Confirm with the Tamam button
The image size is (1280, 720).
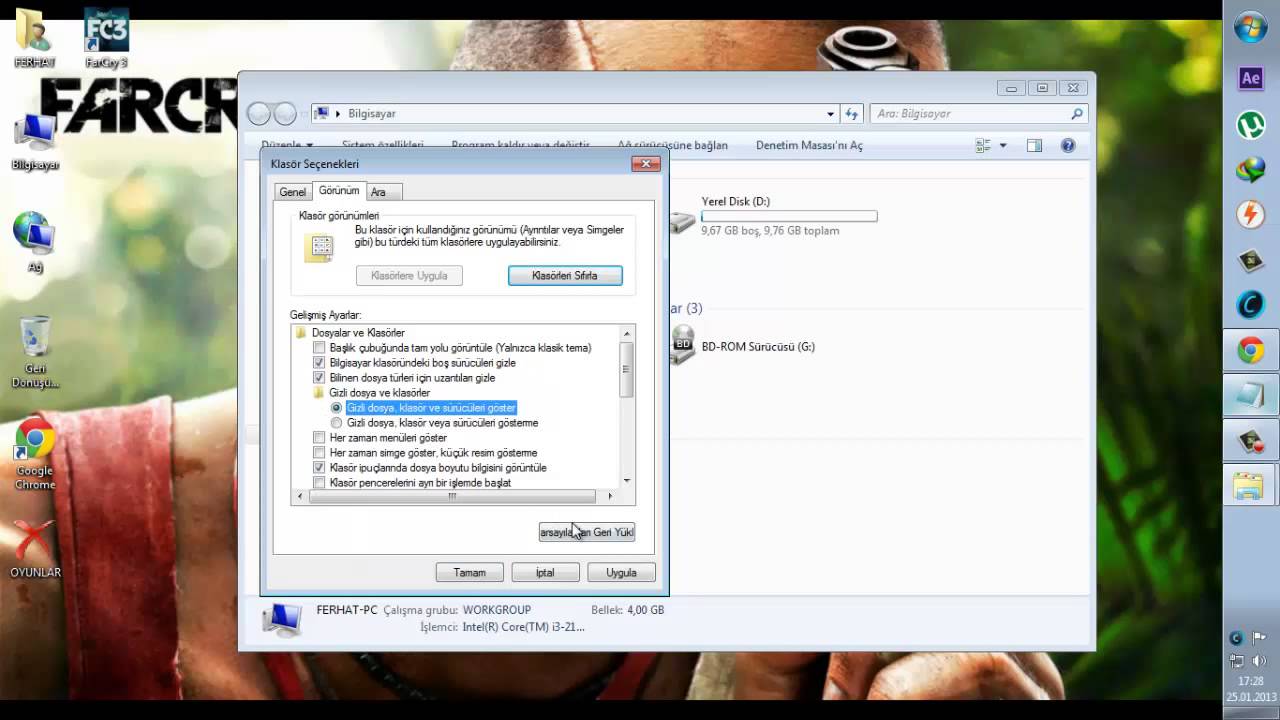tap(469, 572)
